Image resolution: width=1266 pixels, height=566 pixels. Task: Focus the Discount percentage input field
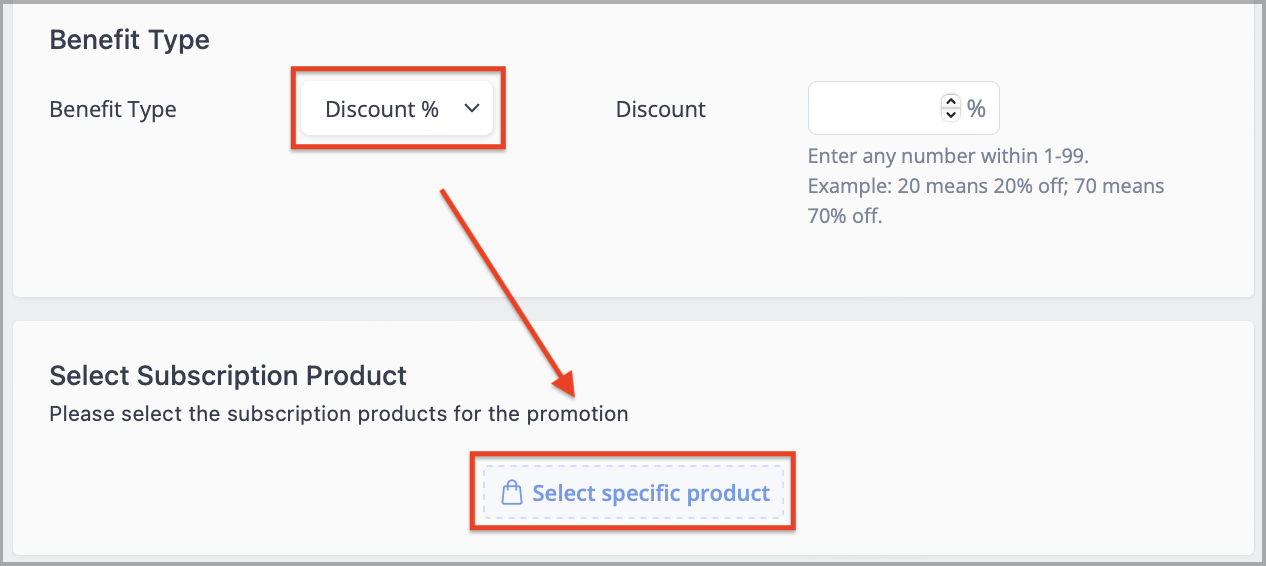pos(903,108)
